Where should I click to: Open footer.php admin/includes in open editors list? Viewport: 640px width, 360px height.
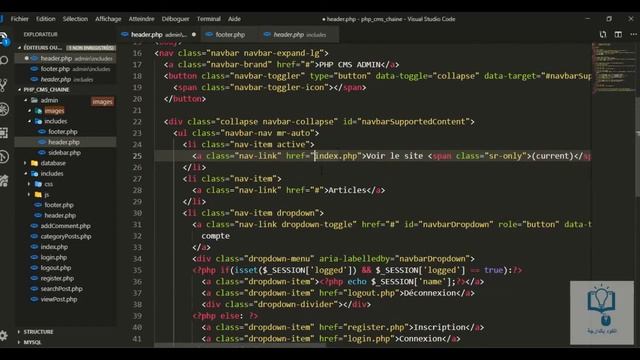pyautogui.click(x=65, y=69)
